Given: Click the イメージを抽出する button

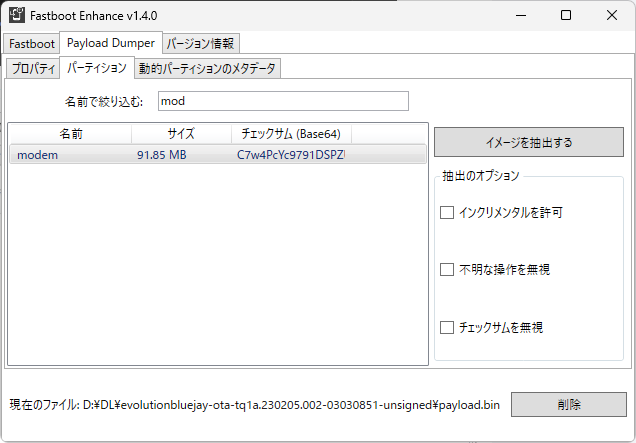Looking at the screenshot, I should click(x=529, y=142).
